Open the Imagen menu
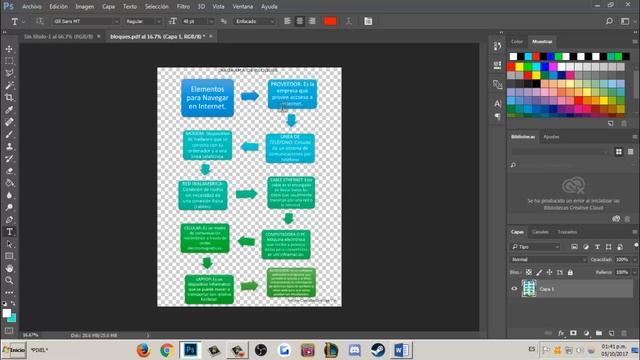 84,7
